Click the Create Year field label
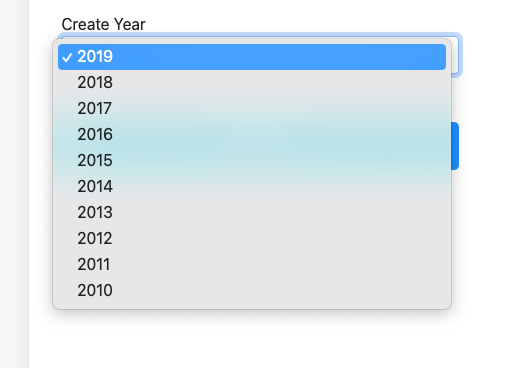The width and height of the screenshot is (532, 368). click(x=103, y=24)
